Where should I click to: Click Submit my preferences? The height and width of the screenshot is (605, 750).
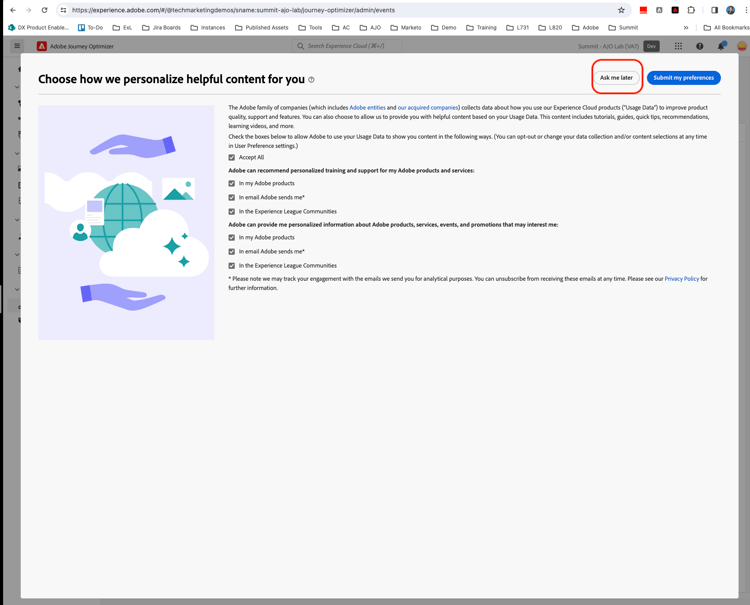click(x=684, y=77)
